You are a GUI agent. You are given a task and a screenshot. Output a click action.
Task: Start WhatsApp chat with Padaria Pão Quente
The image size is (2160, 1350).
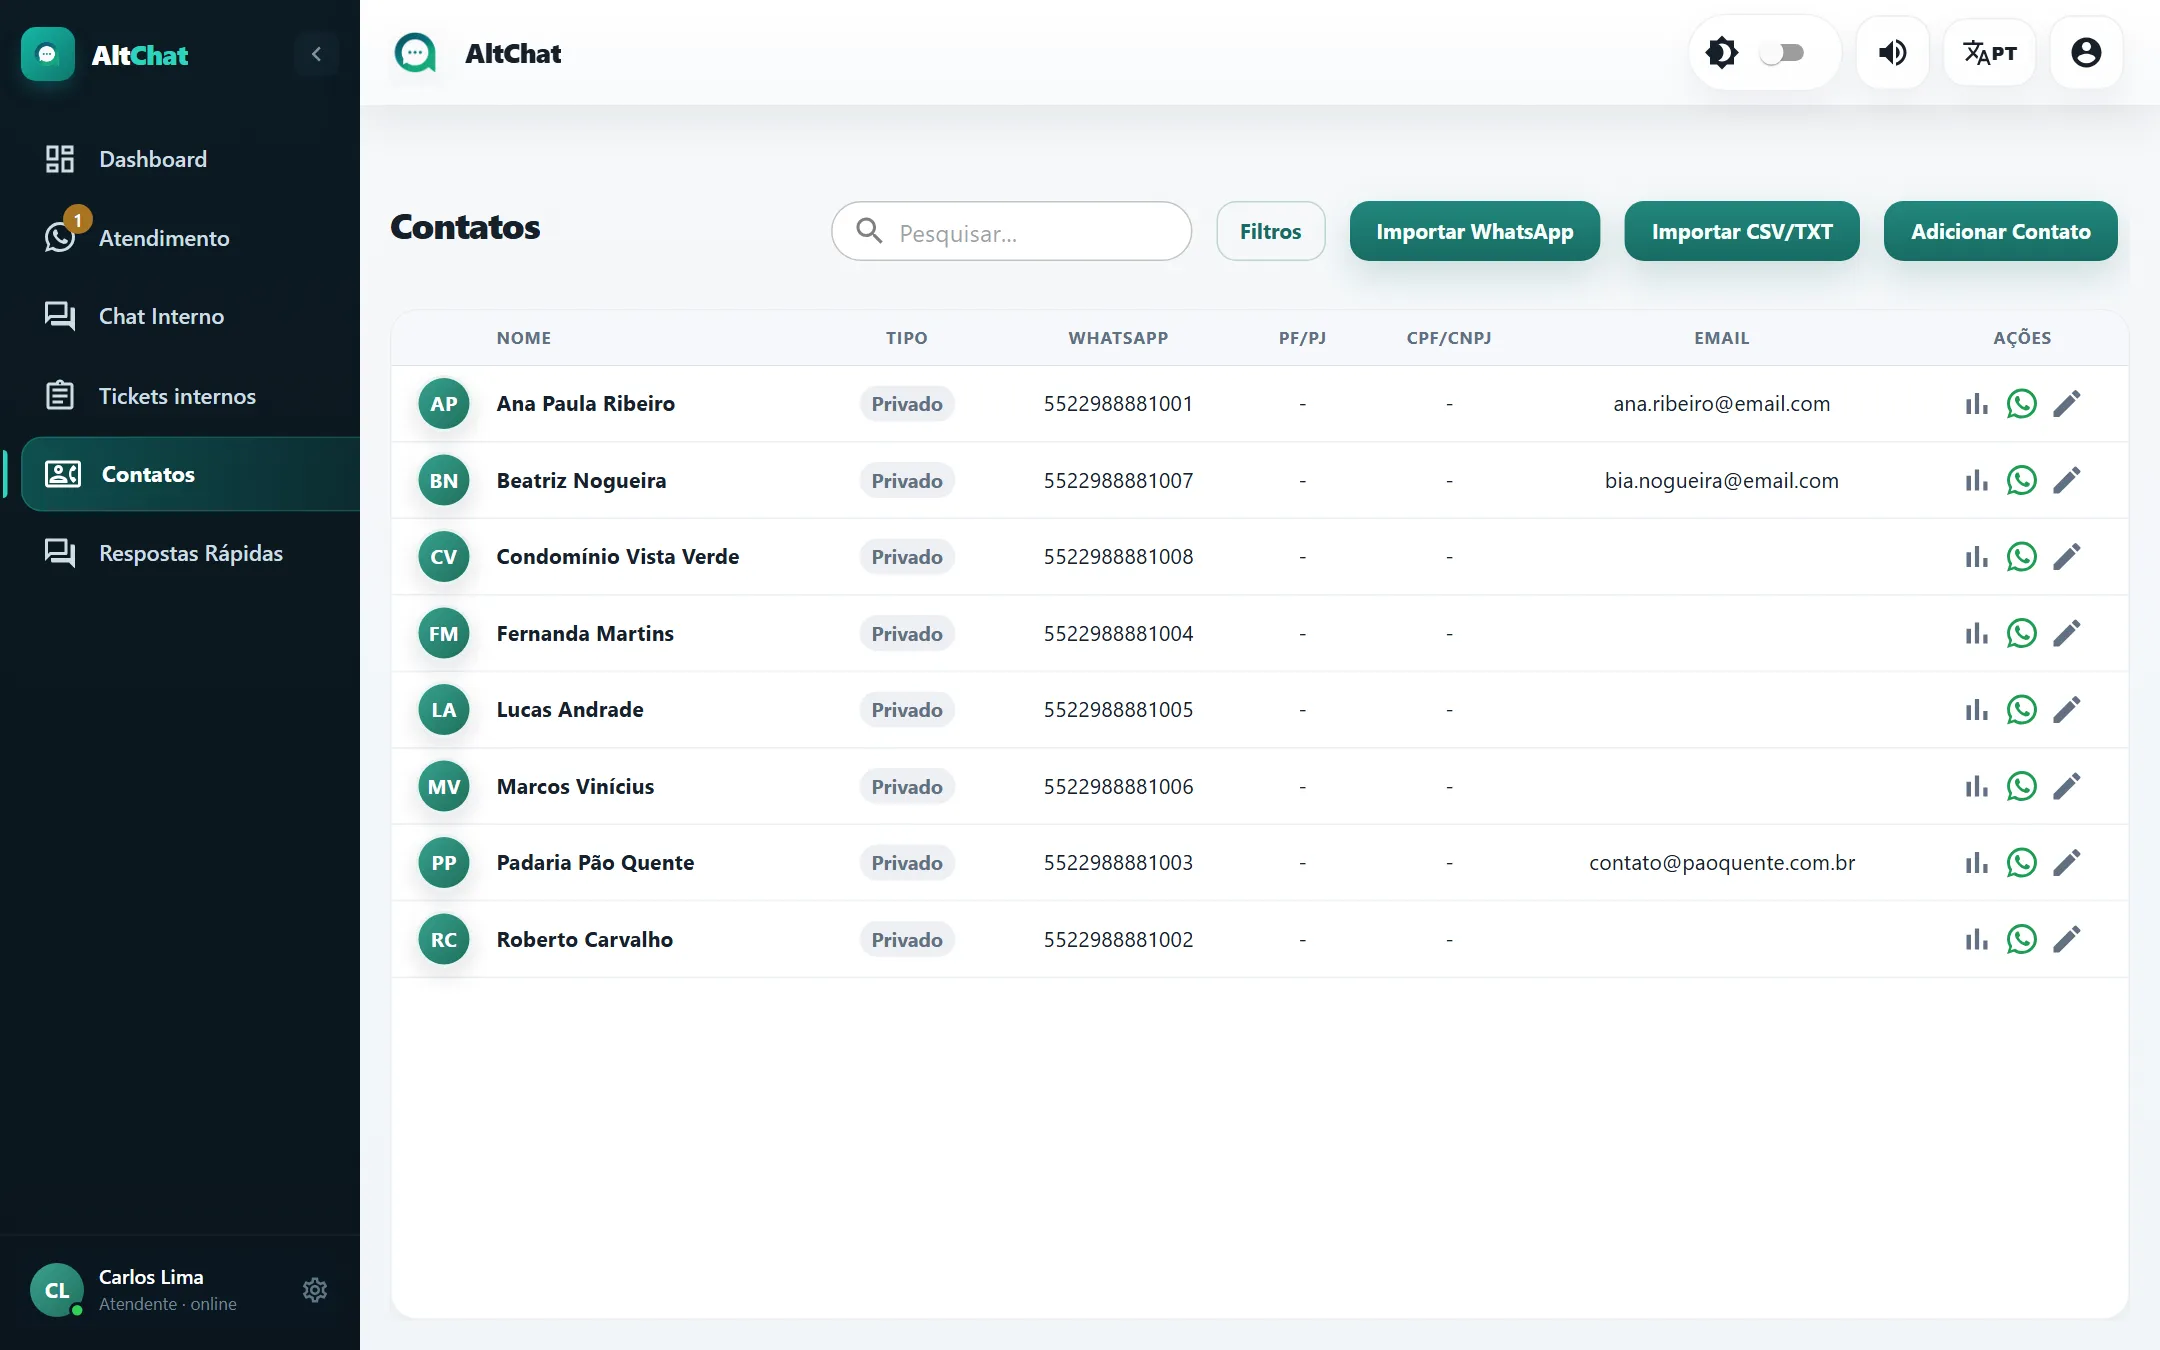[2021, 863]
